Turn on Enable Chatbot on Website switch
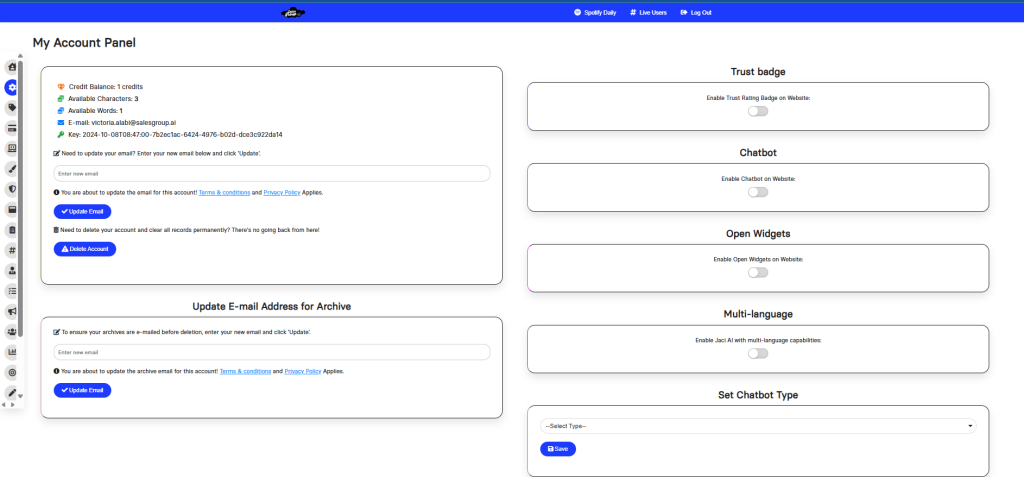This screenshot has height=477, width=1024. pyautogui.click(x=758, y=192)
